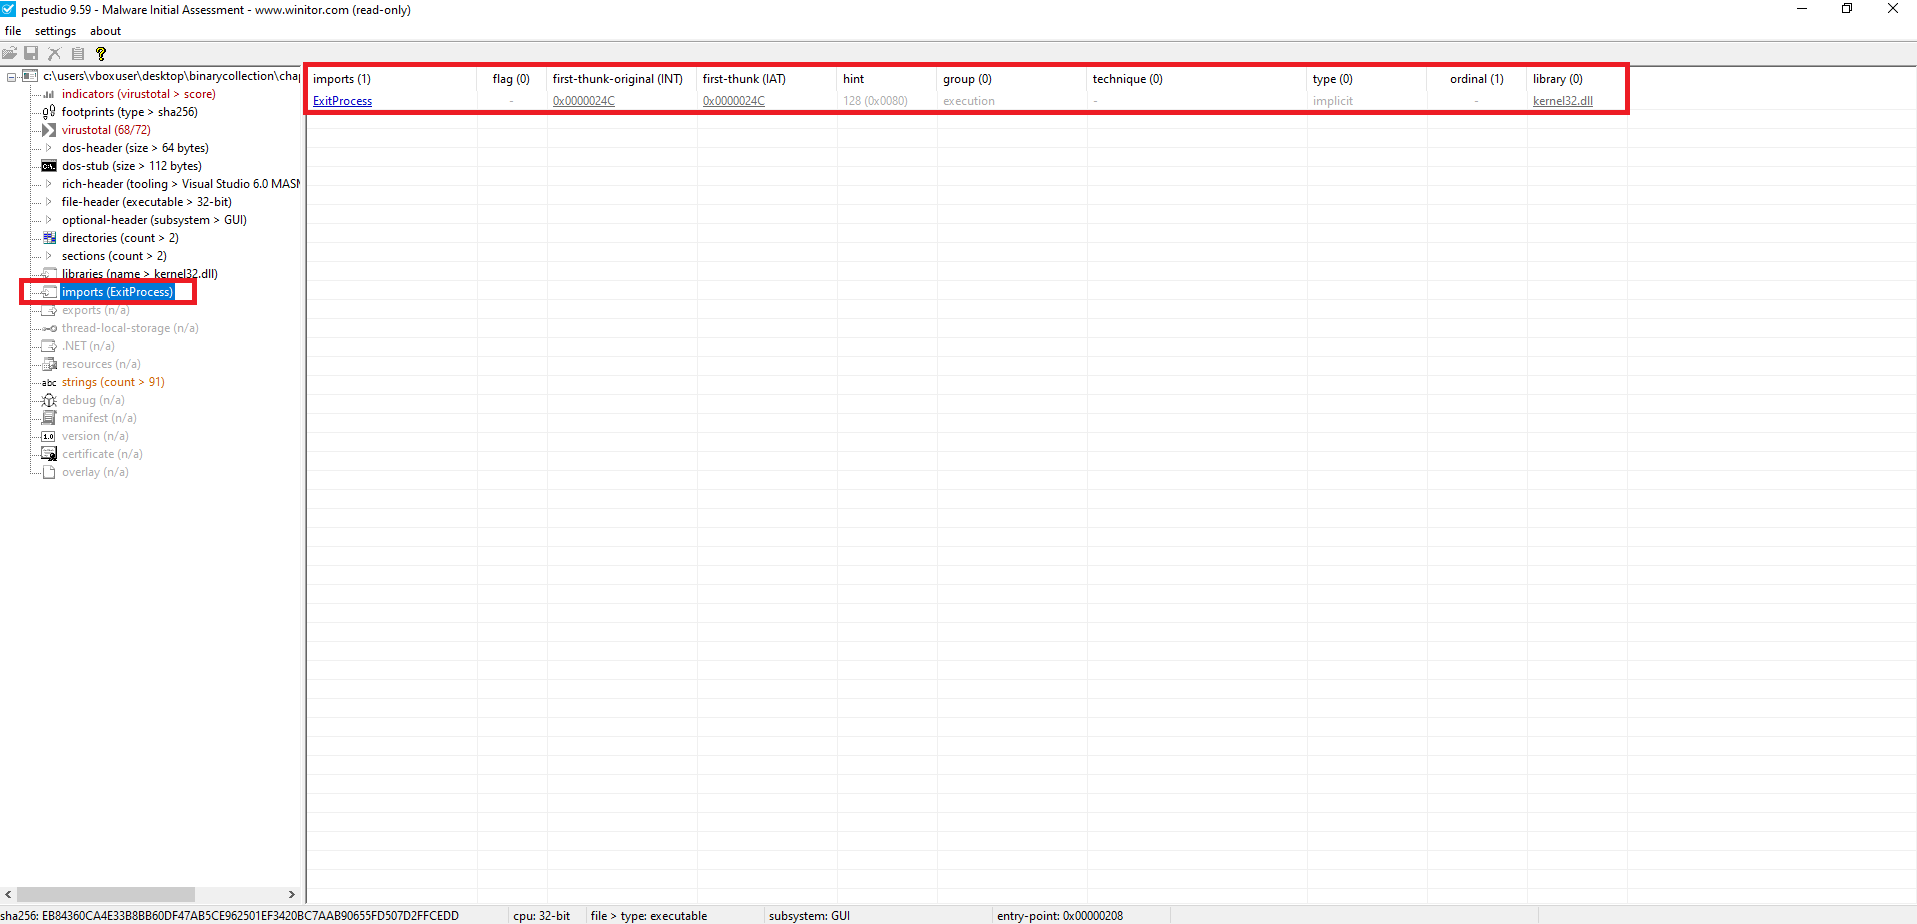Image resolution: width=1917 pixels, height=924 pixels.
Task: Click the open file toolbar icon
Action: (x=10, y=53)
